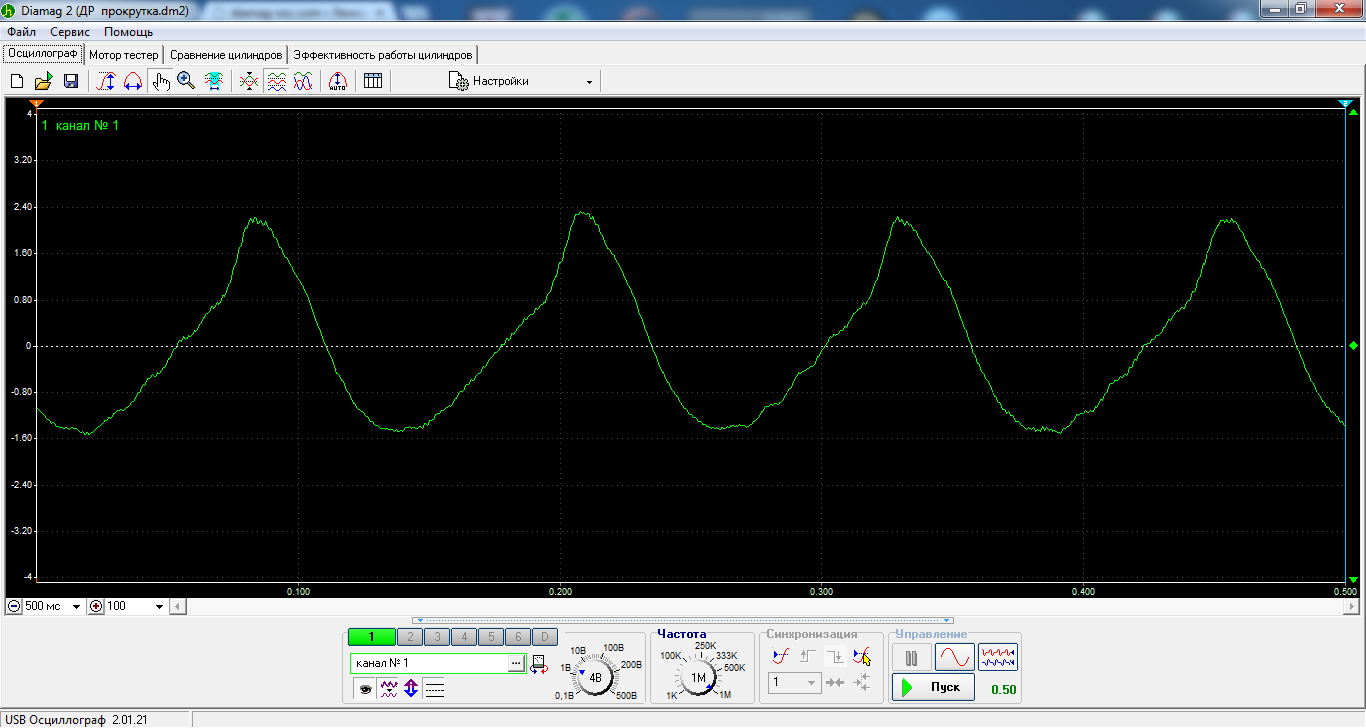Screen dimensions: 1366x728
Task: Enable channel 4 button
Action: point(464,637)
